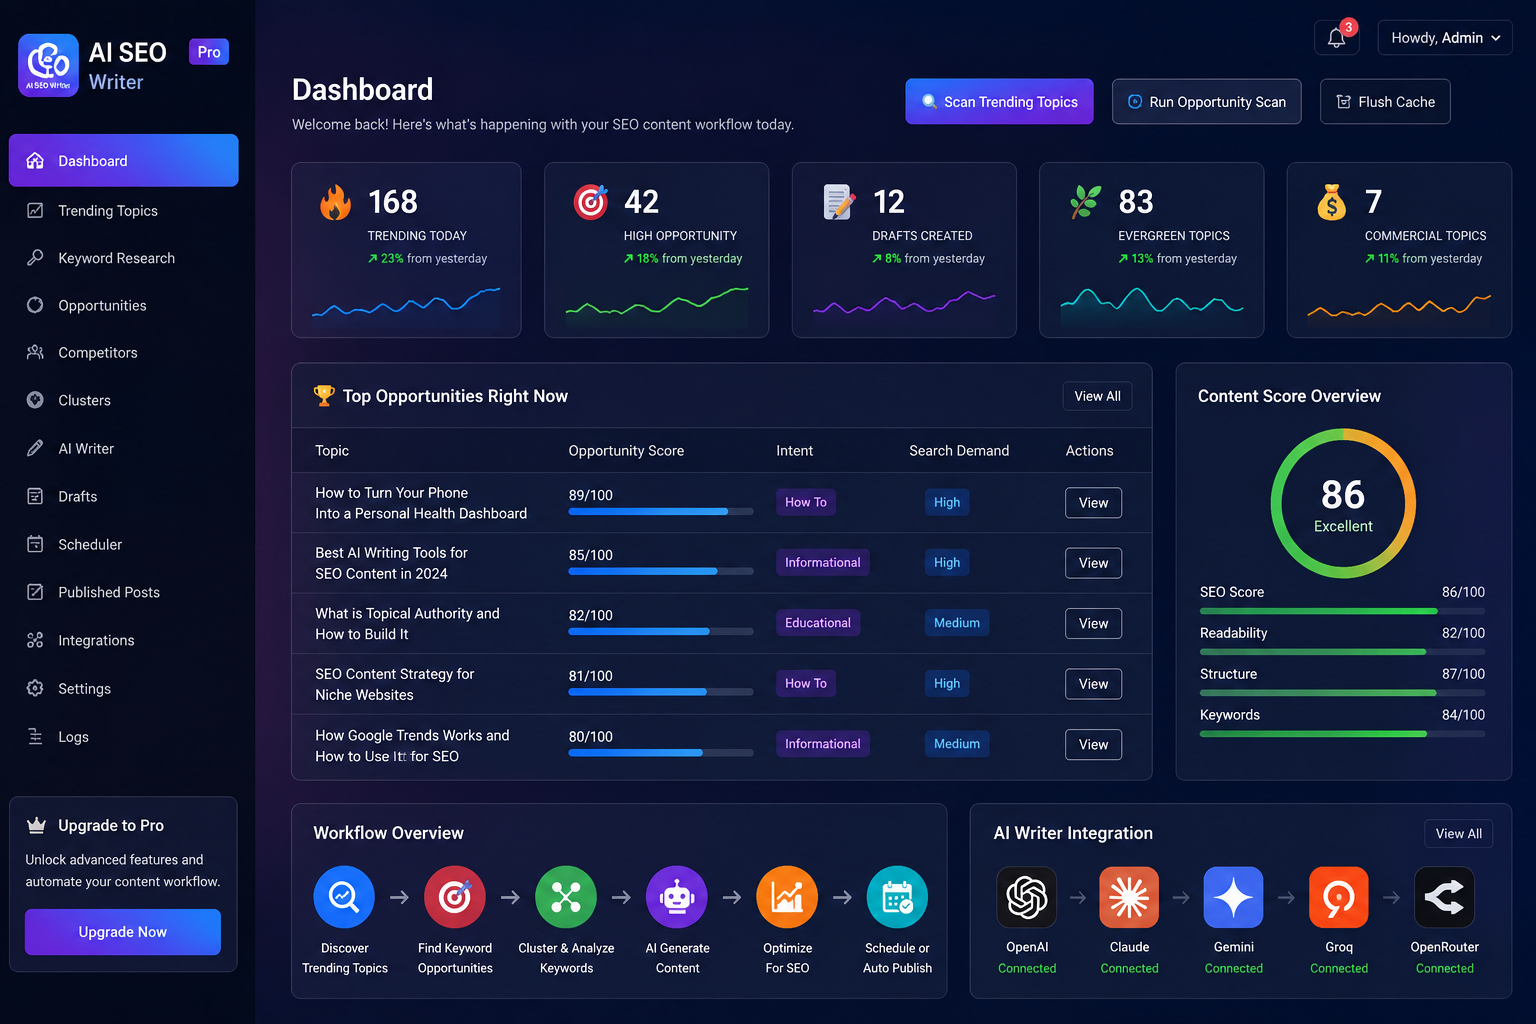Select the OpenAI integration icon
Viewport: 1536px width, 1024px height.
point(1027,897)
